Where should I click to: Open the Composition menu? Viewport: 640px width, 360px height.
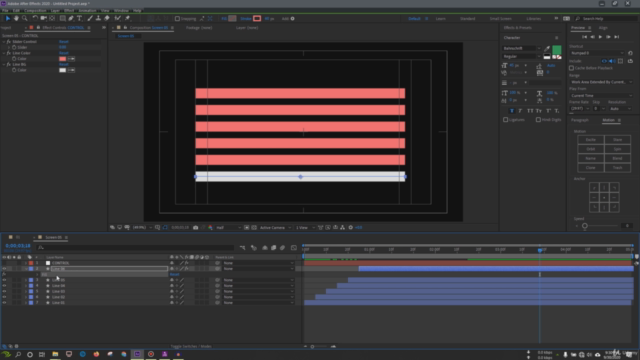click(35, 11)
